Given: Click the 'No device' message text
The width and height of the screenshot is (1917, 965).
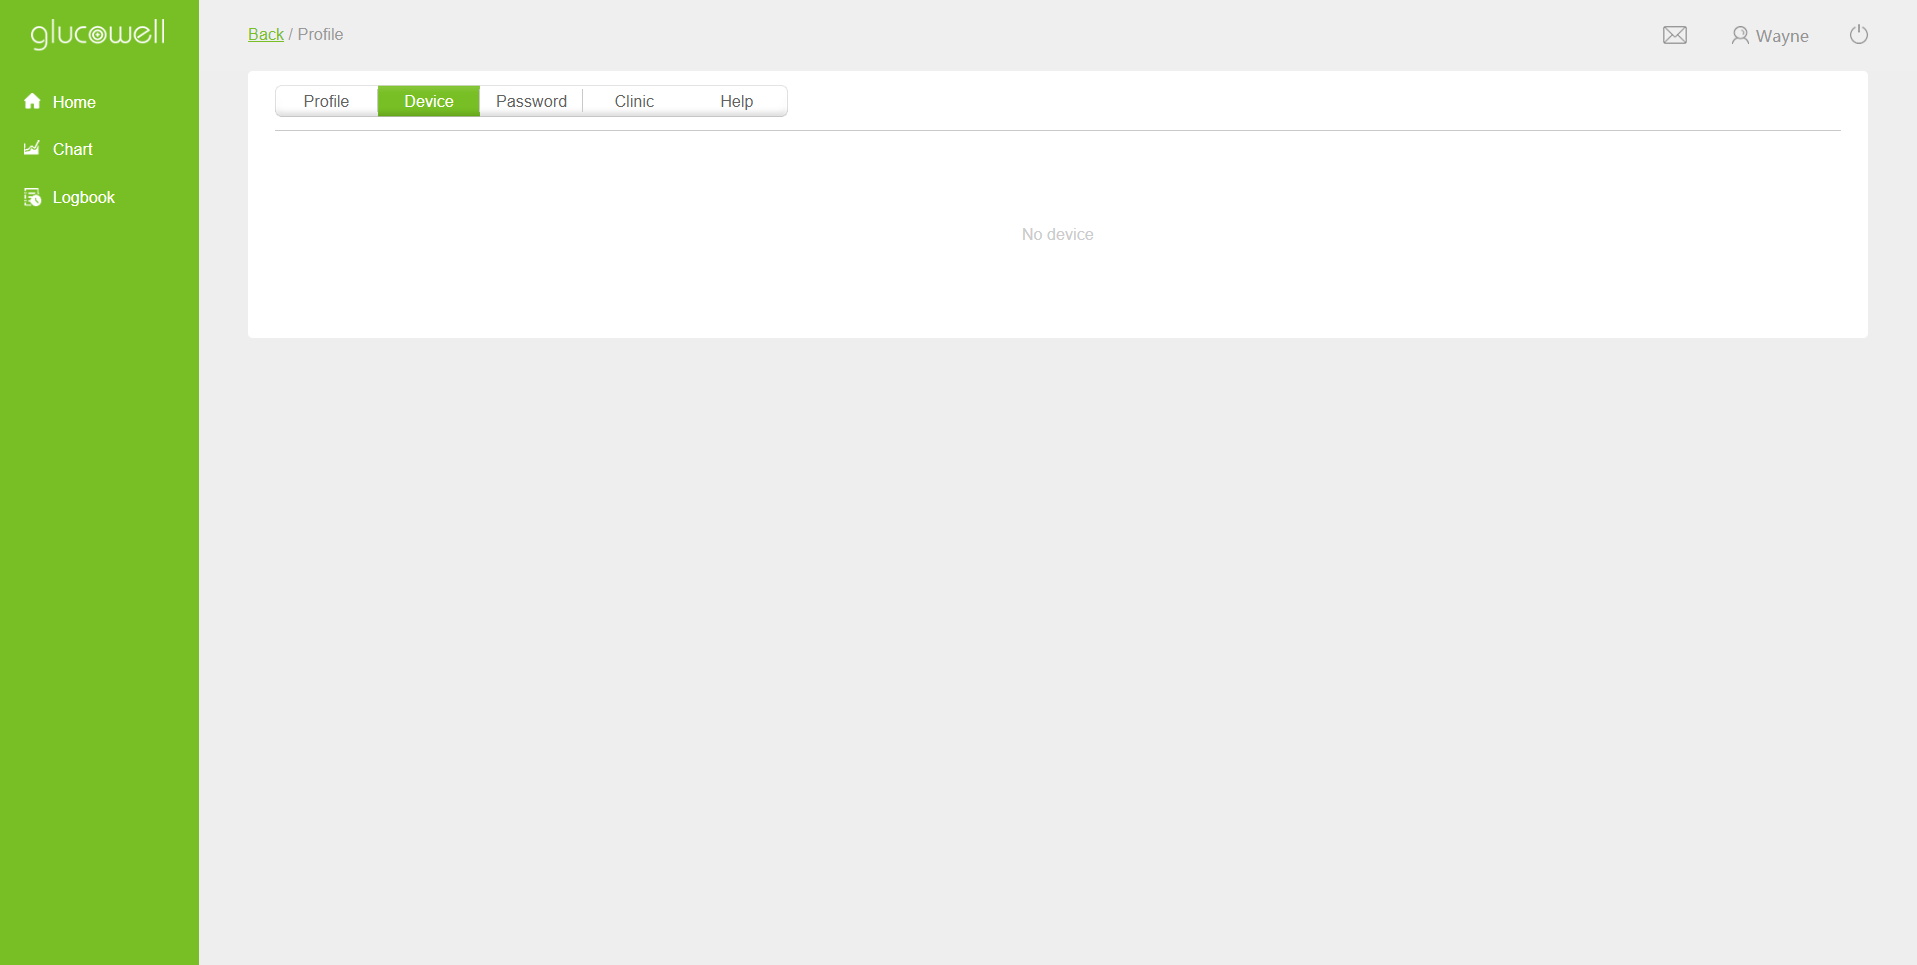Looking at the screenshot, I should (x=1057, y=234).
